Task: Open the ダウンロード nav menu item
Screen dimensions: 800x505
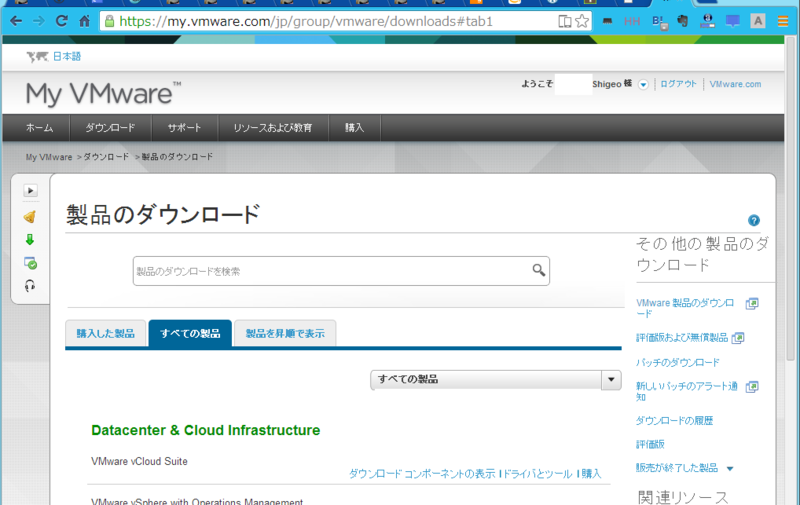Action: pyautogui.click(x=110, y=128)
